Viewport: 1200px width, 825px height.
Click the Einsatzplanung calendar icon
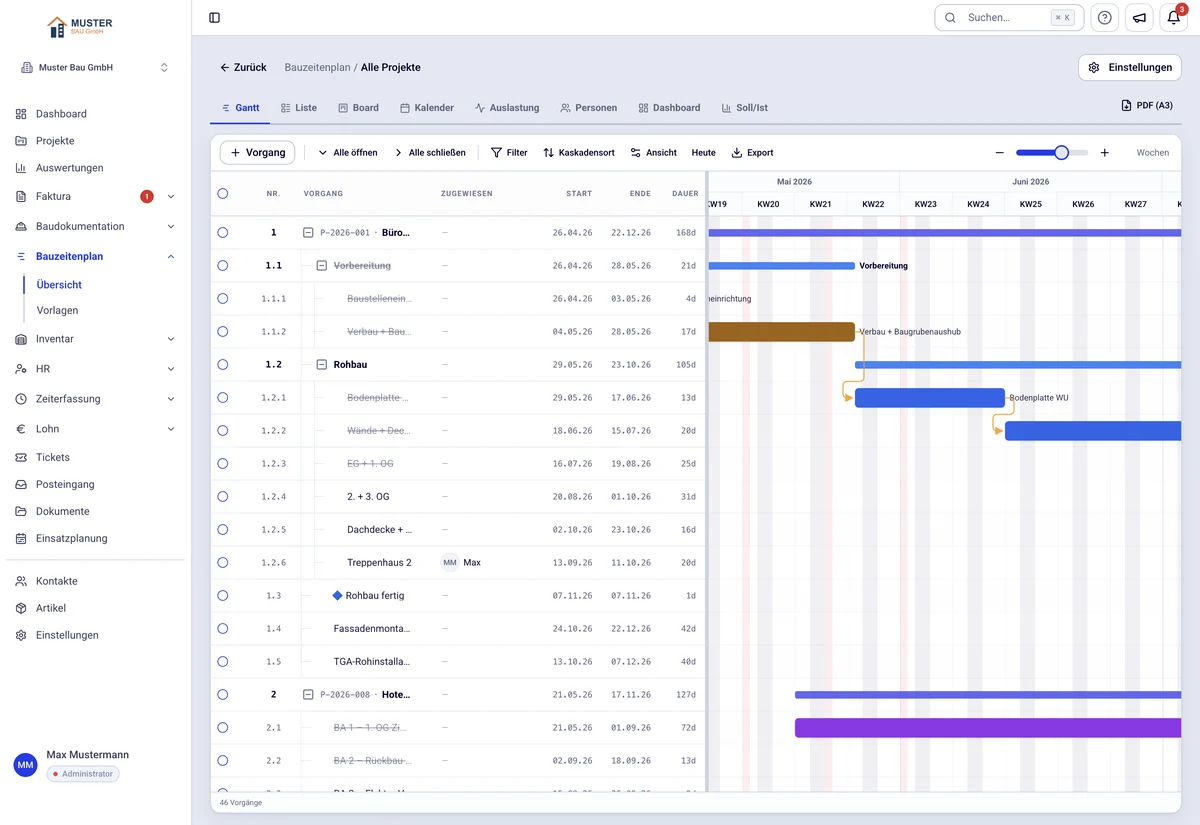21,538
